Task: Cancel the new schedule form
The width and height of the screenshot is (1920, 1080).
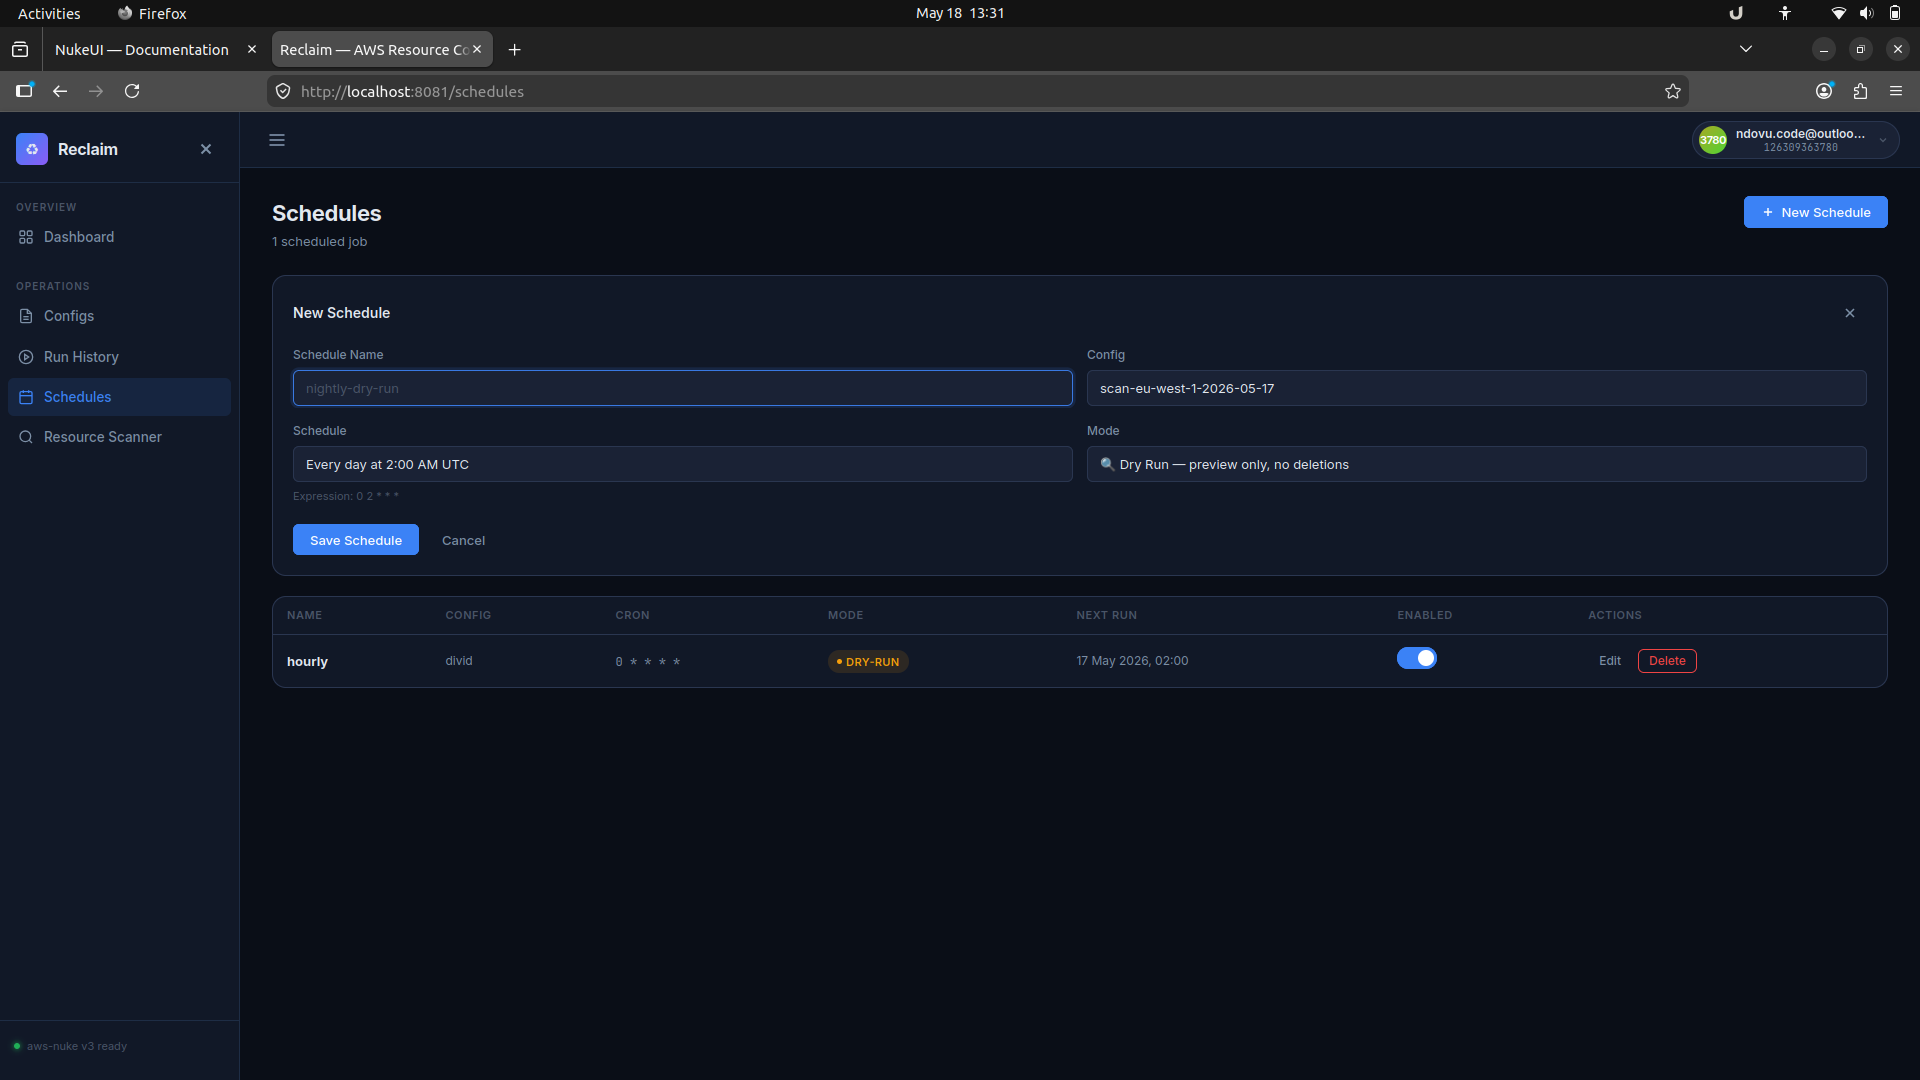Action: point(463,540)
